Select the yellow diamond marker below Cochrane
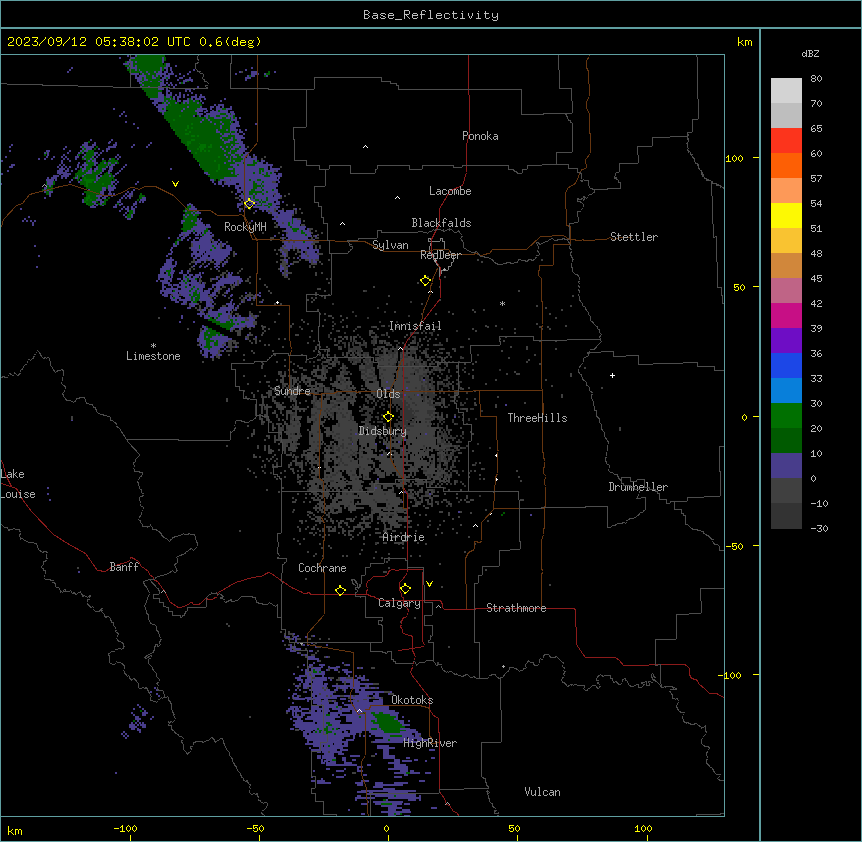Screen dimensions: 862x842 click(340, 590)
